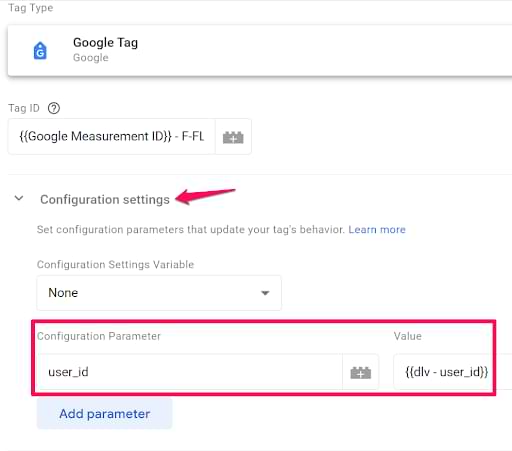
Task: Open the None settings variable dropdown
Action: (159, 293)
